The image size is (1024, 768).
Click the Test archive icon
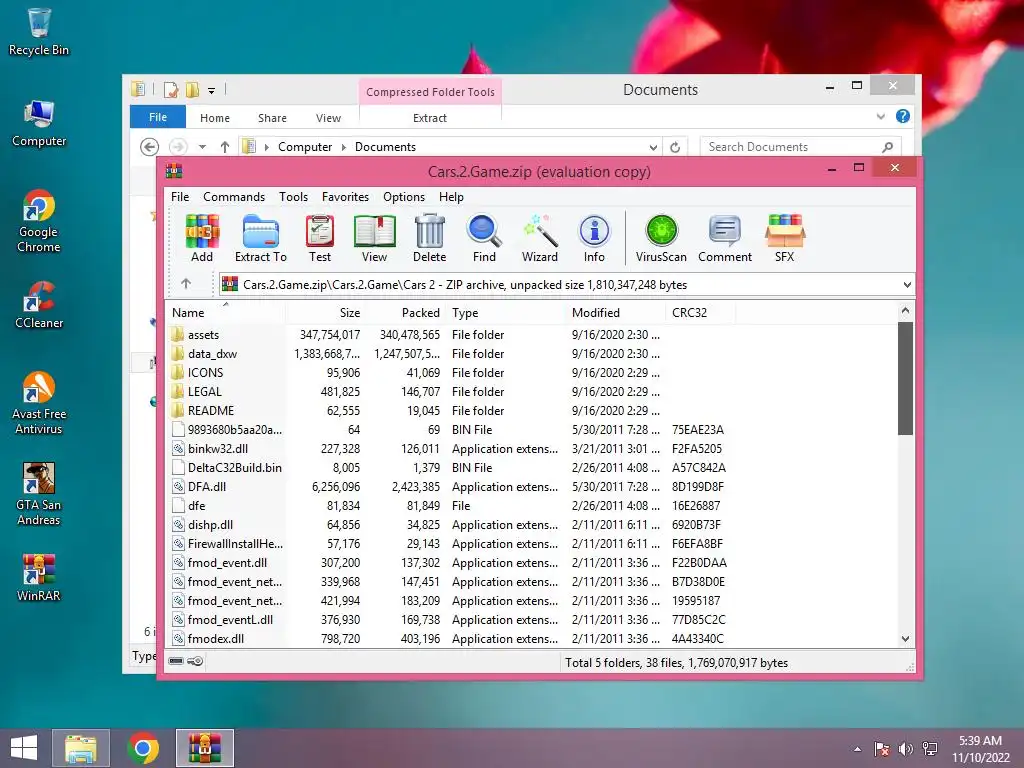pyautogui.click(x=319, y=238)
